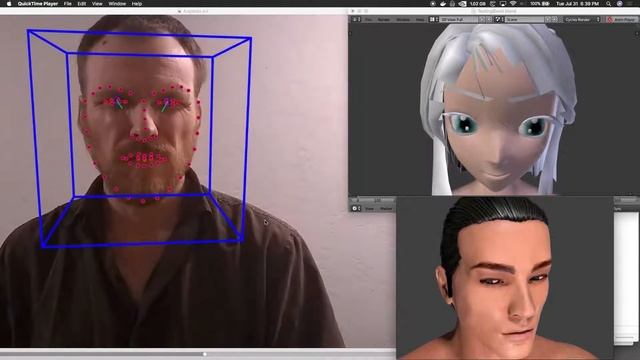Click the battery 100% indicator
640x360 pixels.
click(540, 4)
